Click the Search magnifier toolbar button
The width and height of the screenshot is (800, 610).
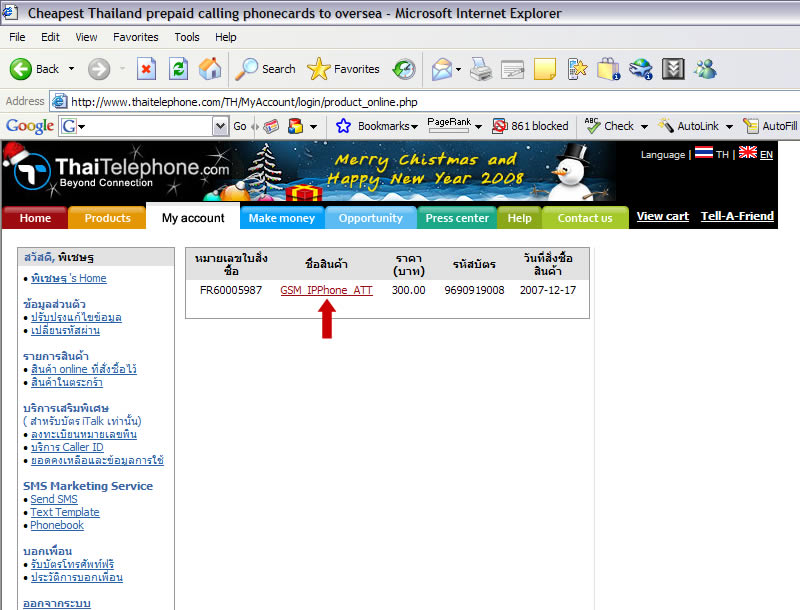(x=265, y=69)
